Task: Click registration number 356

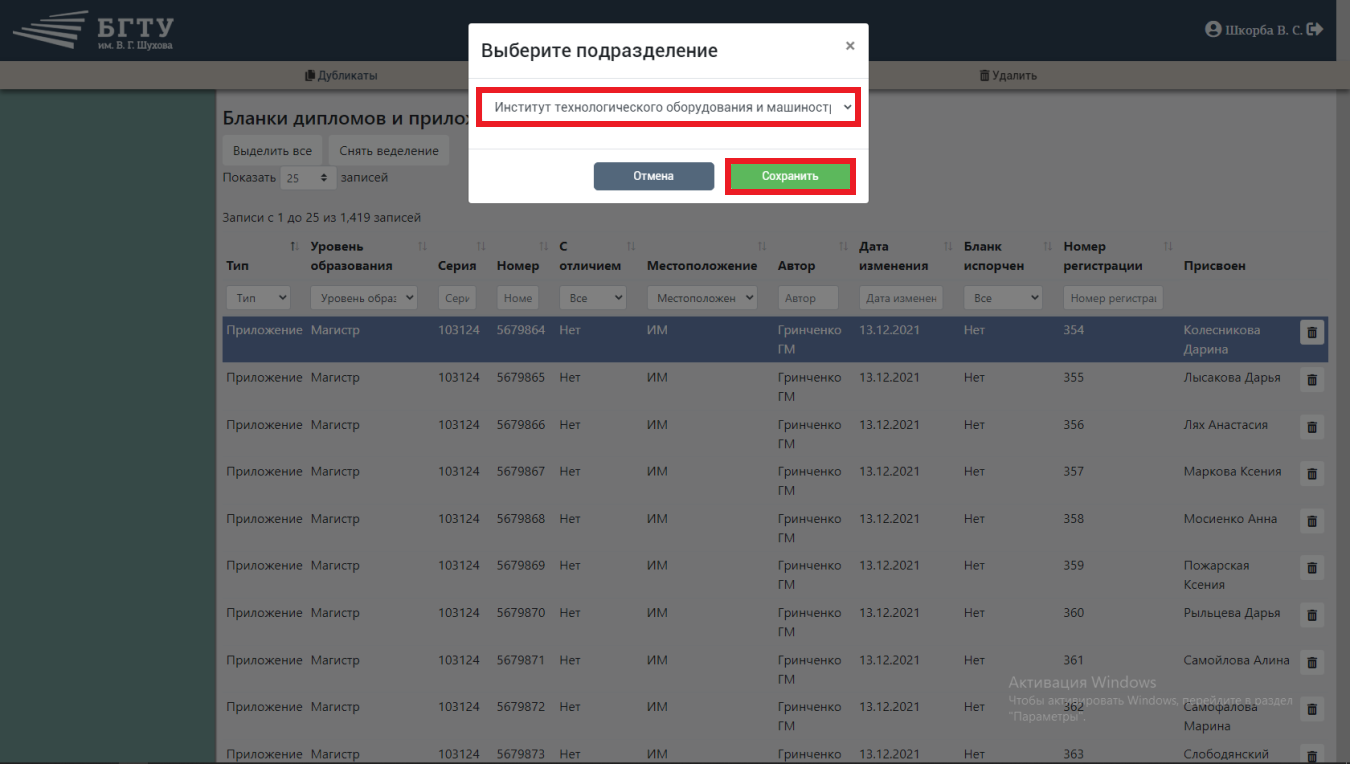Action: 1073,424
